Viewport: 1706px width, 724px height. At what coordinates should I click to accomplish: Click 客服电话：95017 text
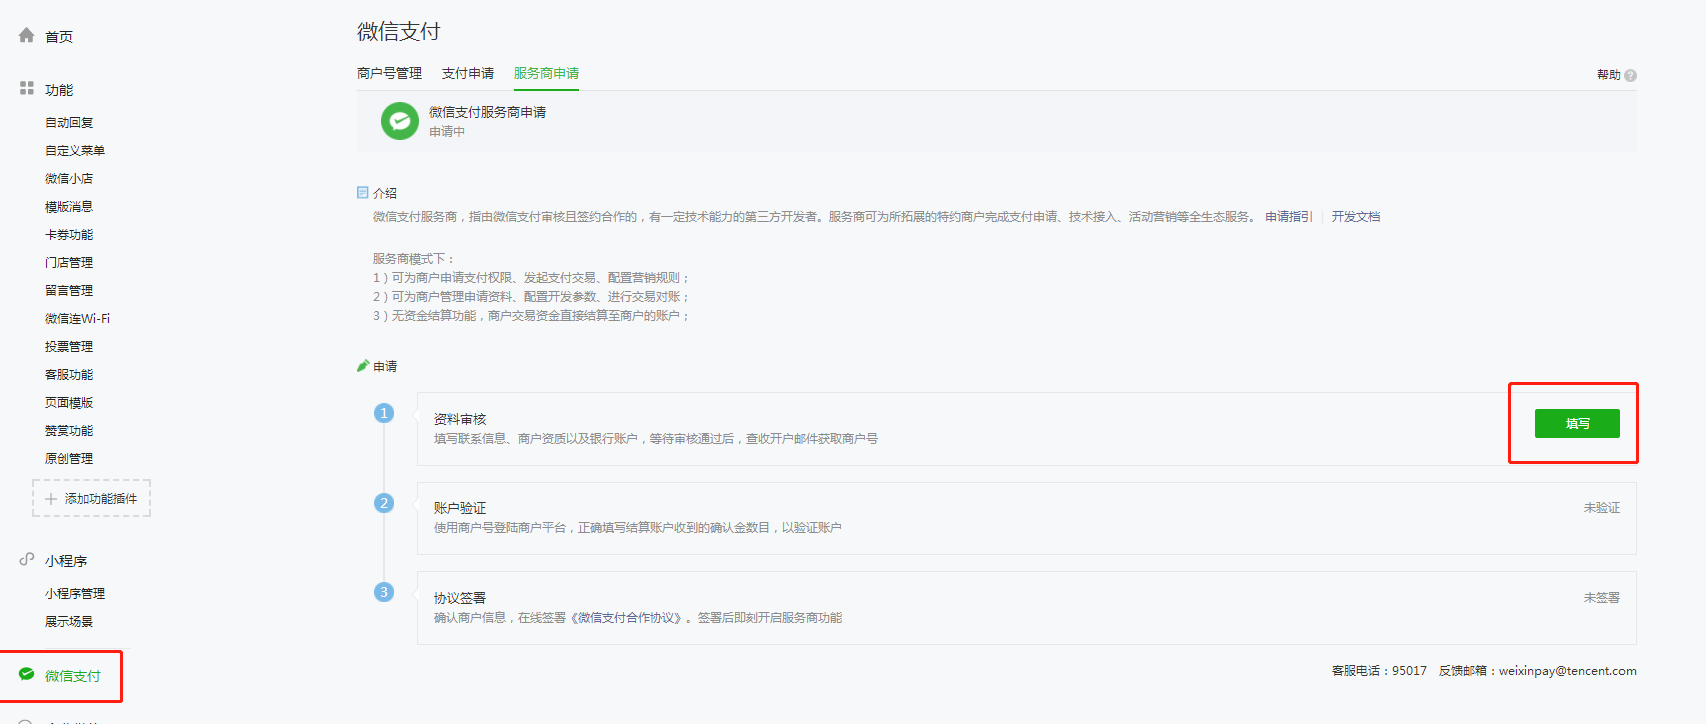click(x=1379, y=671)
